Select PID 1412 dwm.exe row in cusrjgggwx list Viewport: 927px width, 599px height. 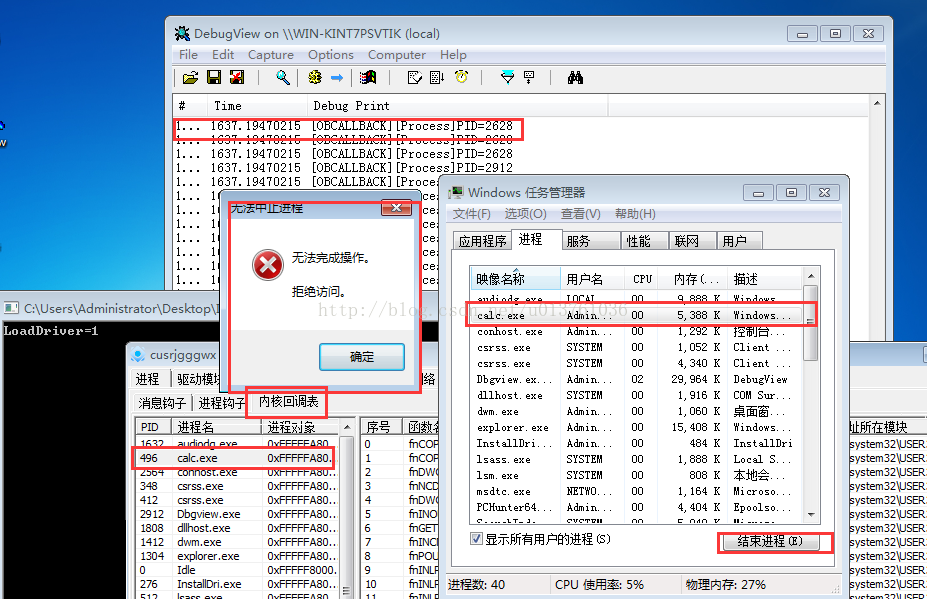pyautogui.click(x=237, y=542)
